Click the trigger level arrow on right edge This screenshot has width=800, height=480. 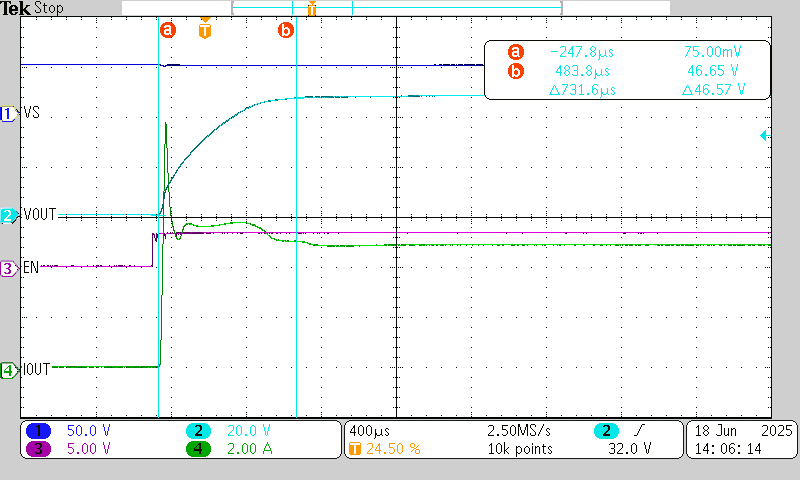[764, 135]
